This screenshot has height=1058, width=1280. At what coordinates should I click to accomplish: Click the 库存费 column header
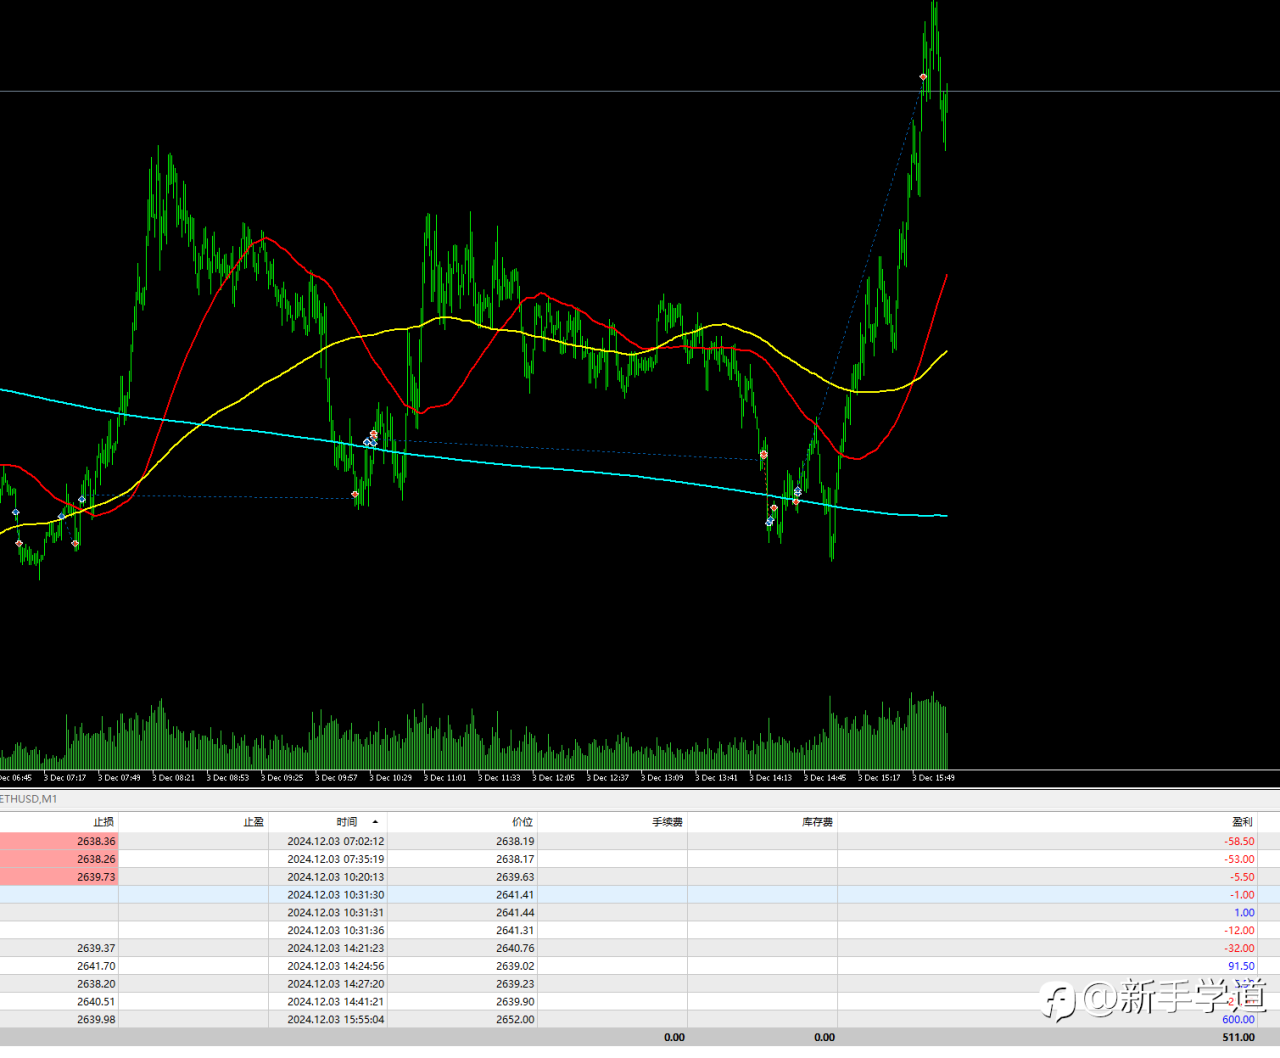click(x=817, y=822)
